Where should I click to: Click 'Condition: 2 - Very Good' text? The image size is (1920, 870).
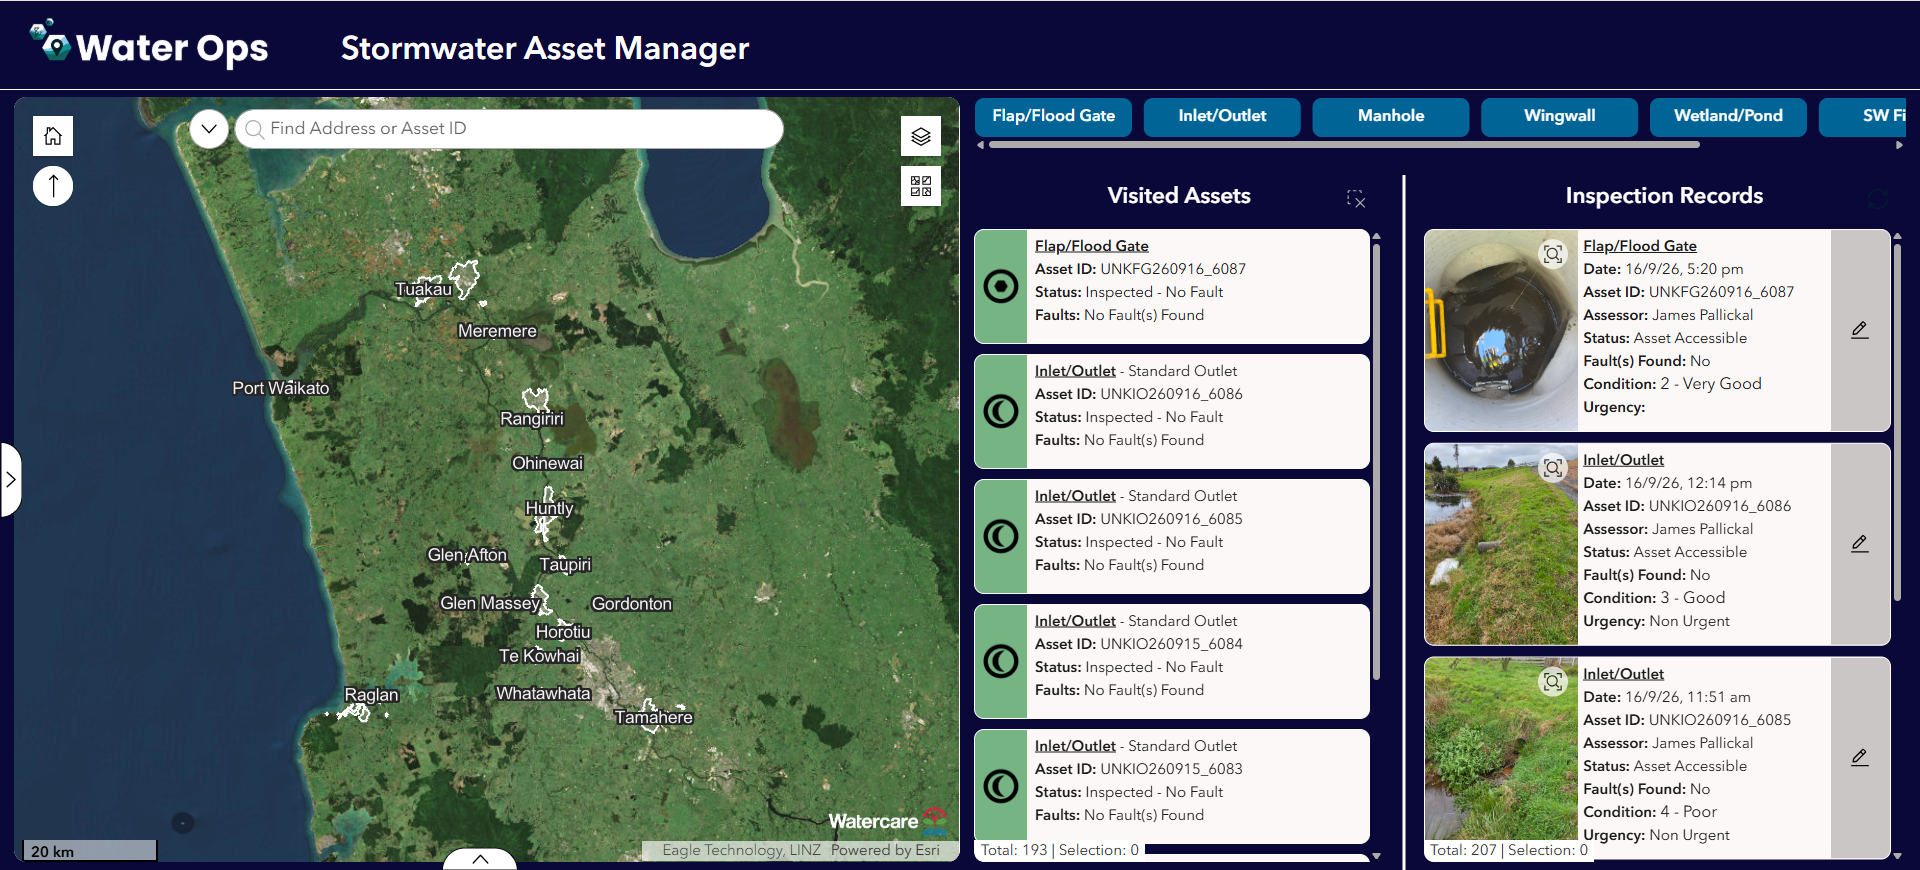coord(1672,384)
